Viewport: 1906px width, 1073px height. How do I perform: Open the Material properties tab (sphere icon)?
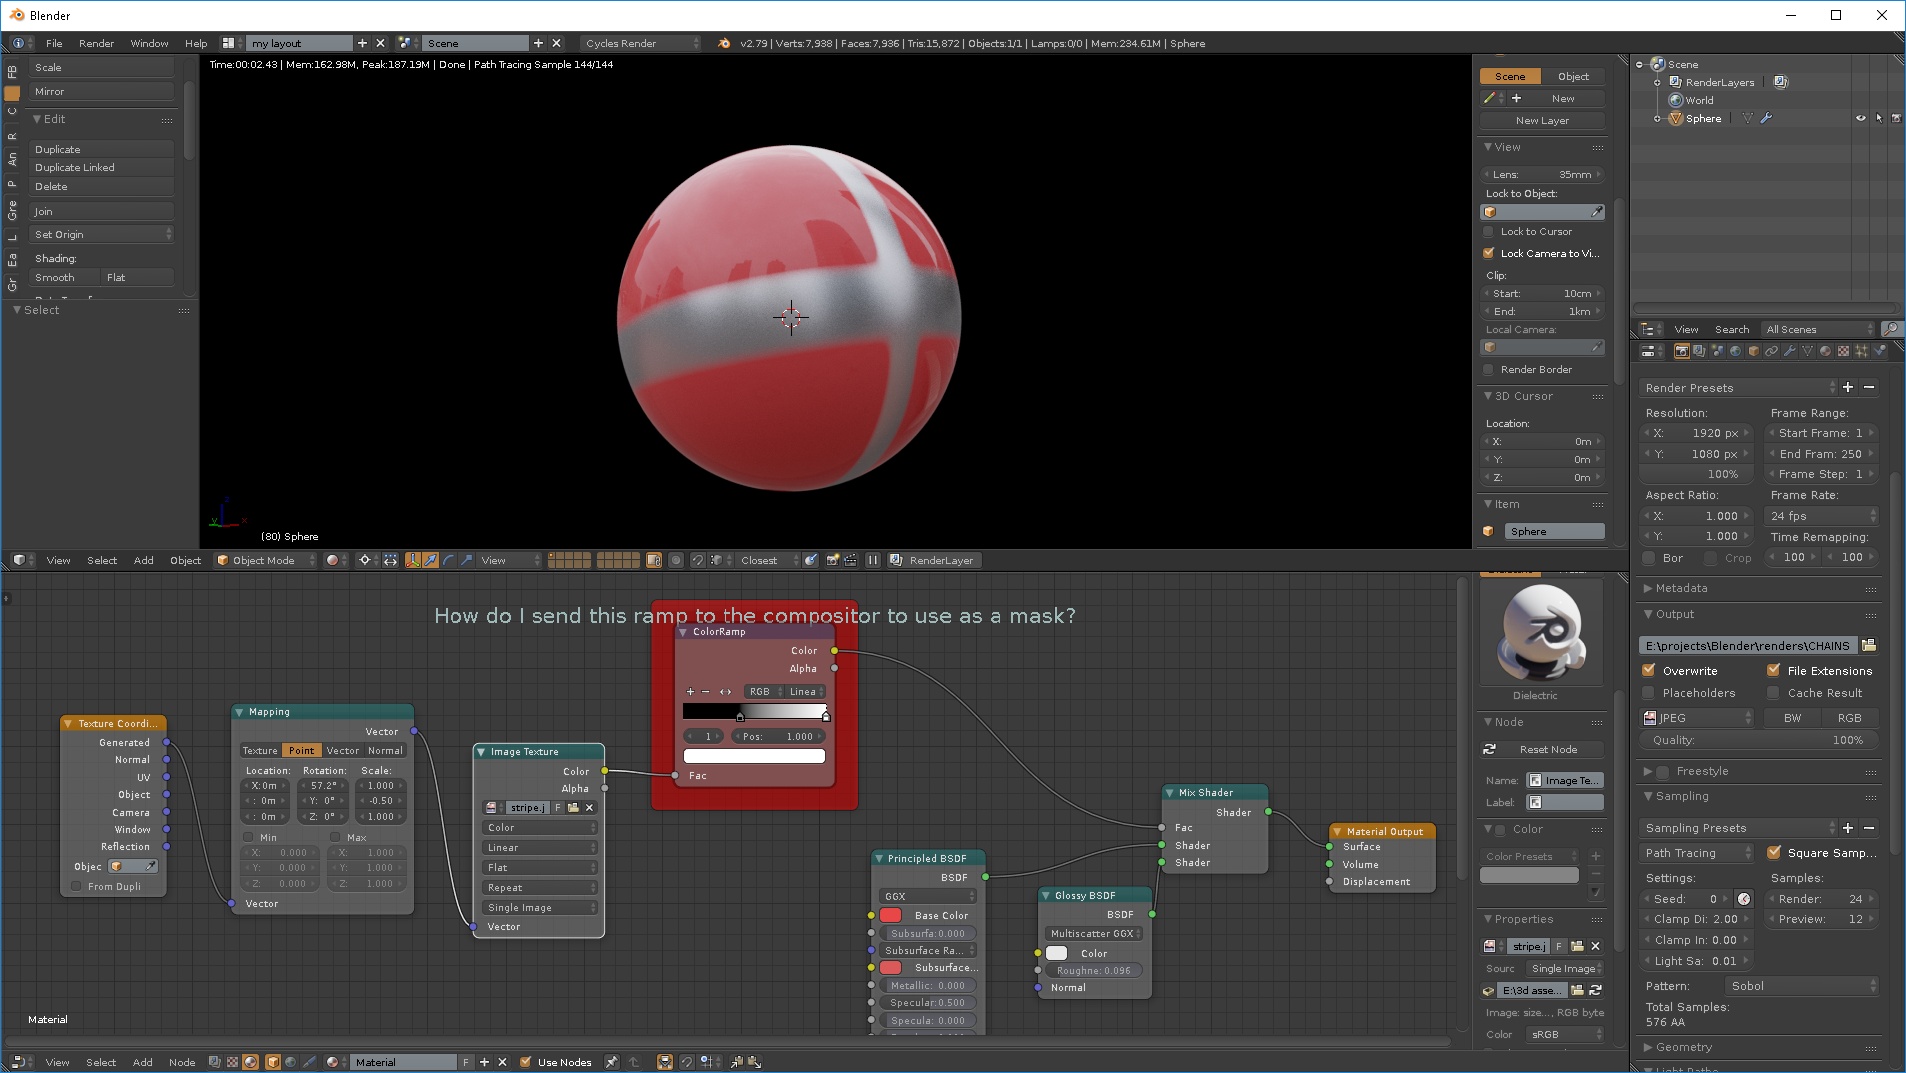click(1825, 351)
